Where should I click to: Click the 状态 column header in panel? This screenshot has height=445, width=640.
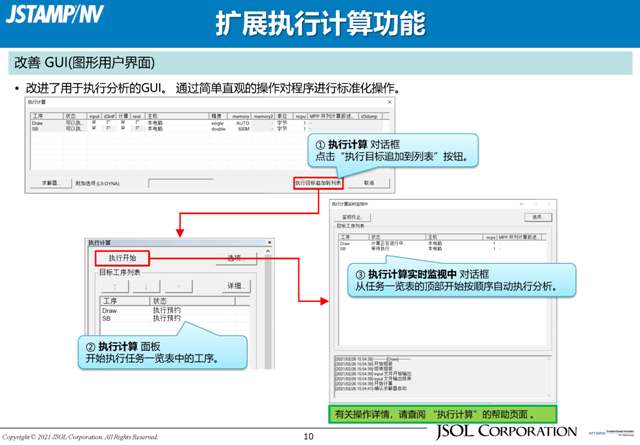[160, 300]
